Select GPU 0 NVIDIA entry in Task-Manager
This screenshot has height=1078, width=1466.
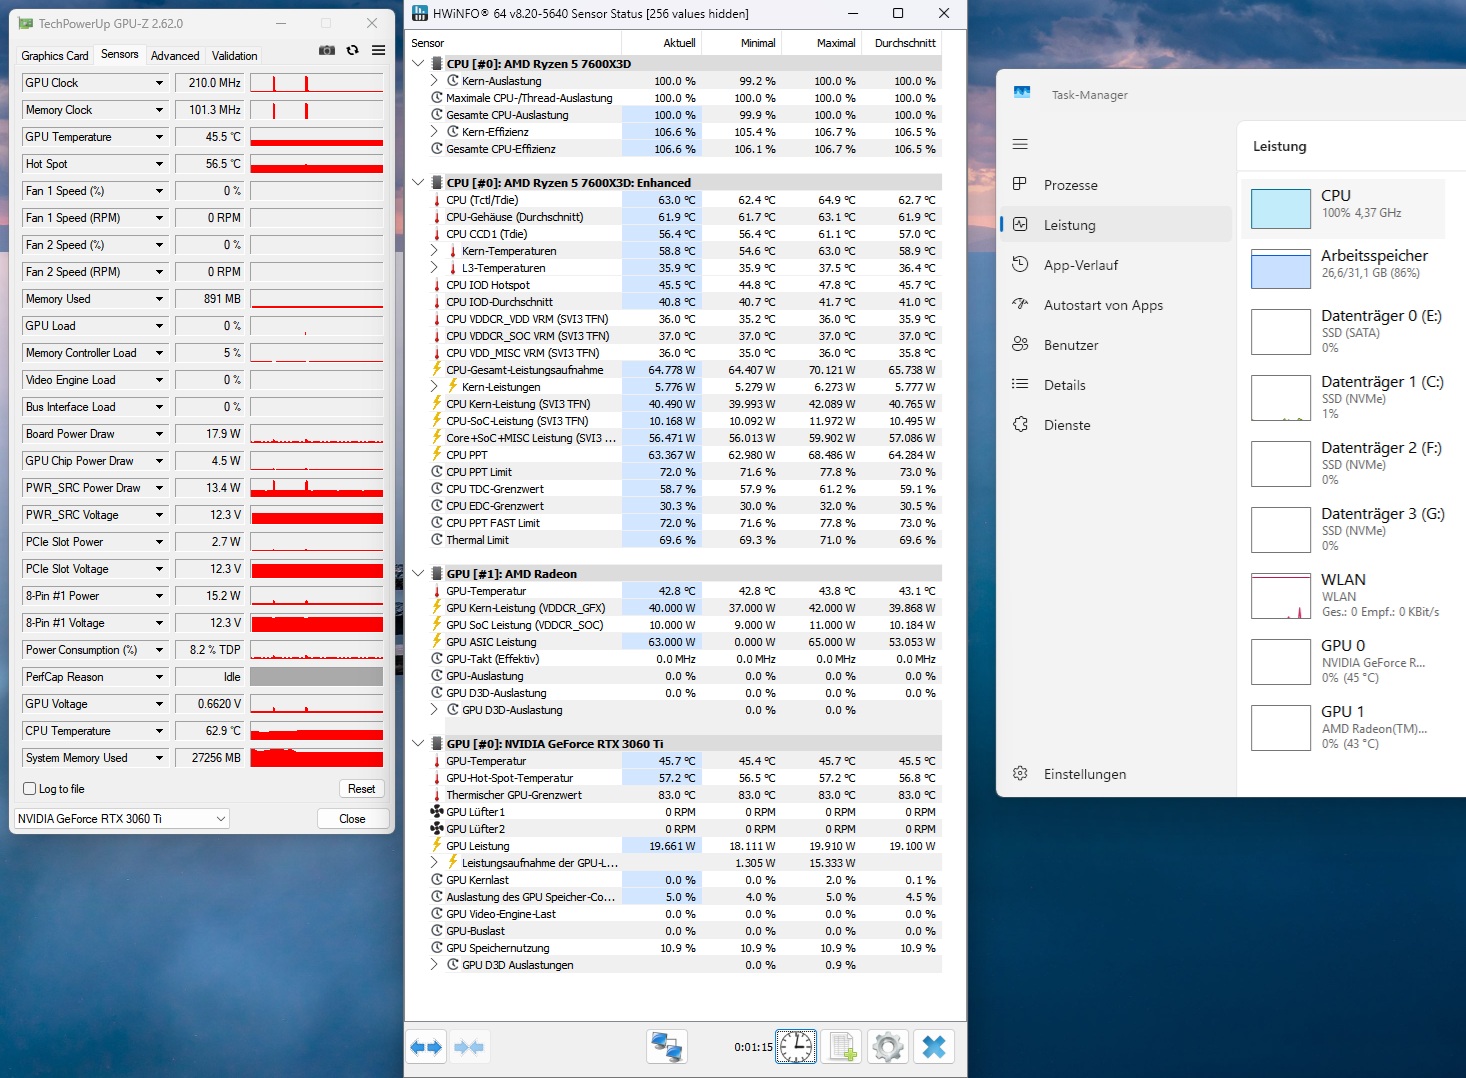coord(1345,662)
